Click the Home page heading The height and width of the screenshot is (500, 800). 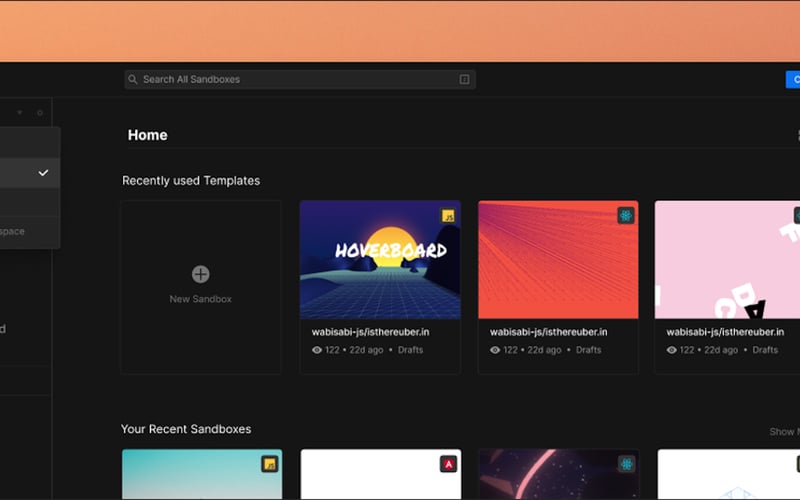147,135
